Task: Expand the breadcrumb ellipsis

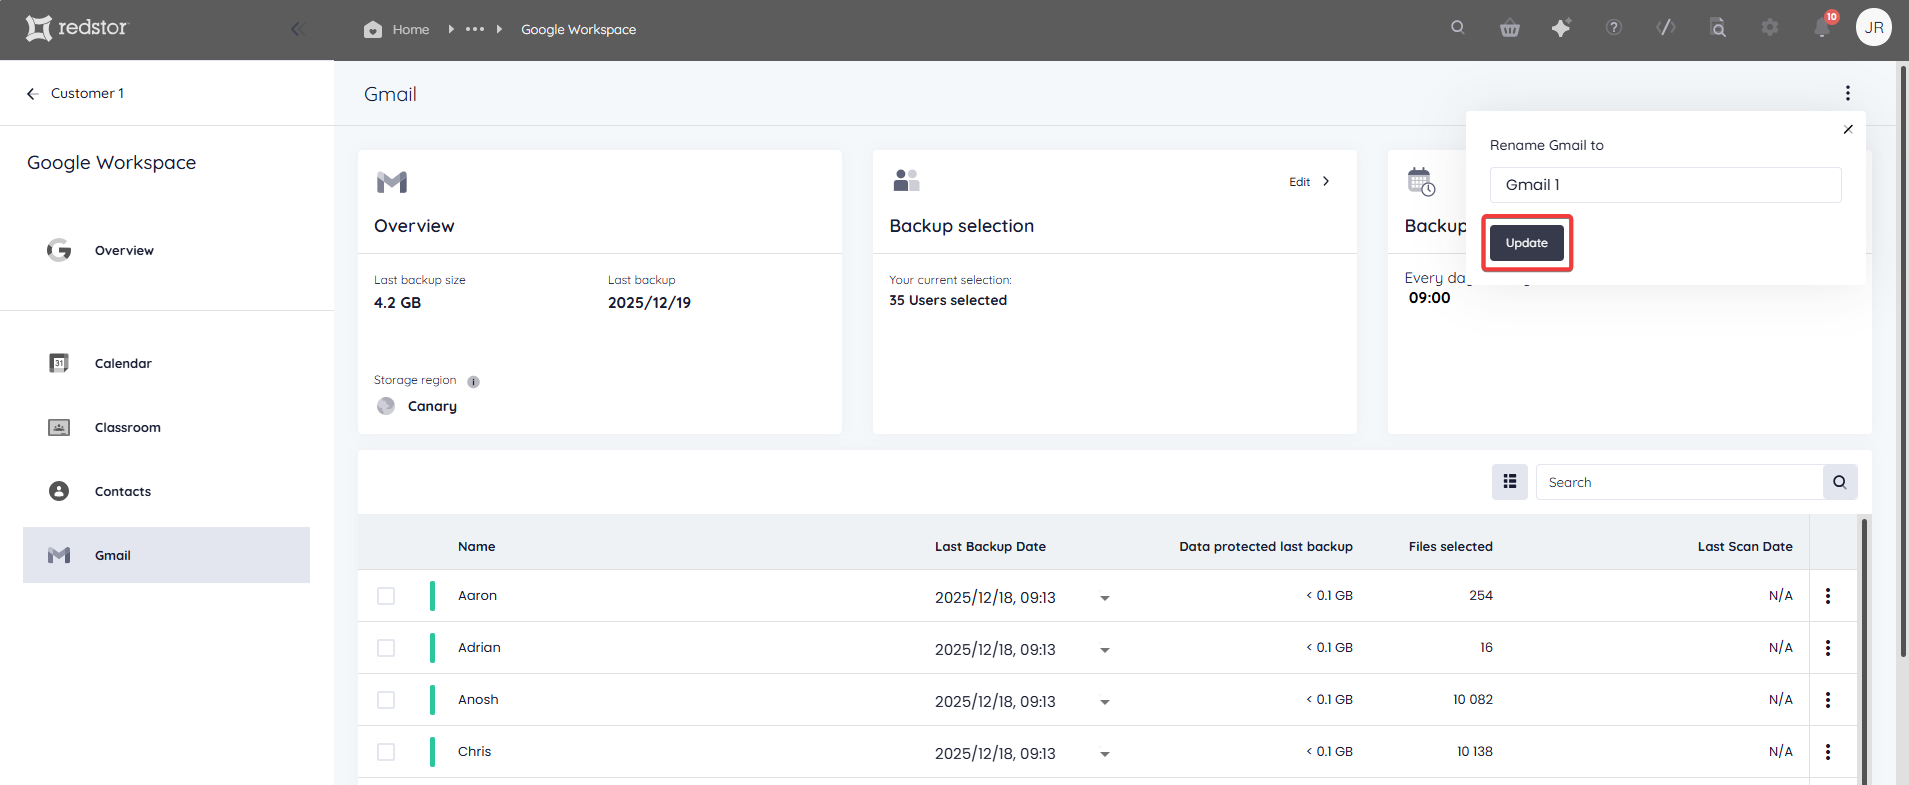Action: pyautogui.click(x=475, y=29)
